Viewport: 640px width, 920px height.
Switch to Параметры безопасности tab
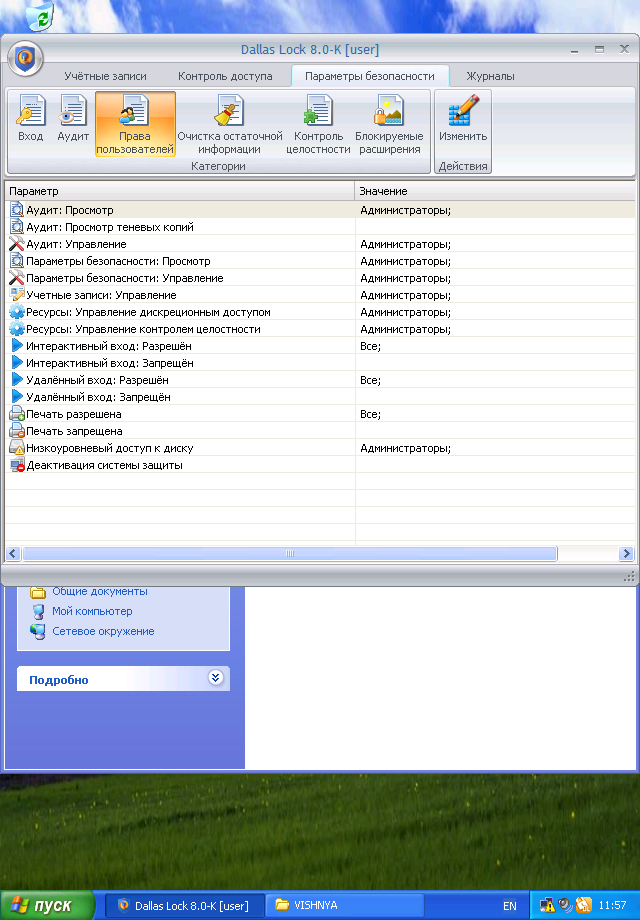point(370,76)
